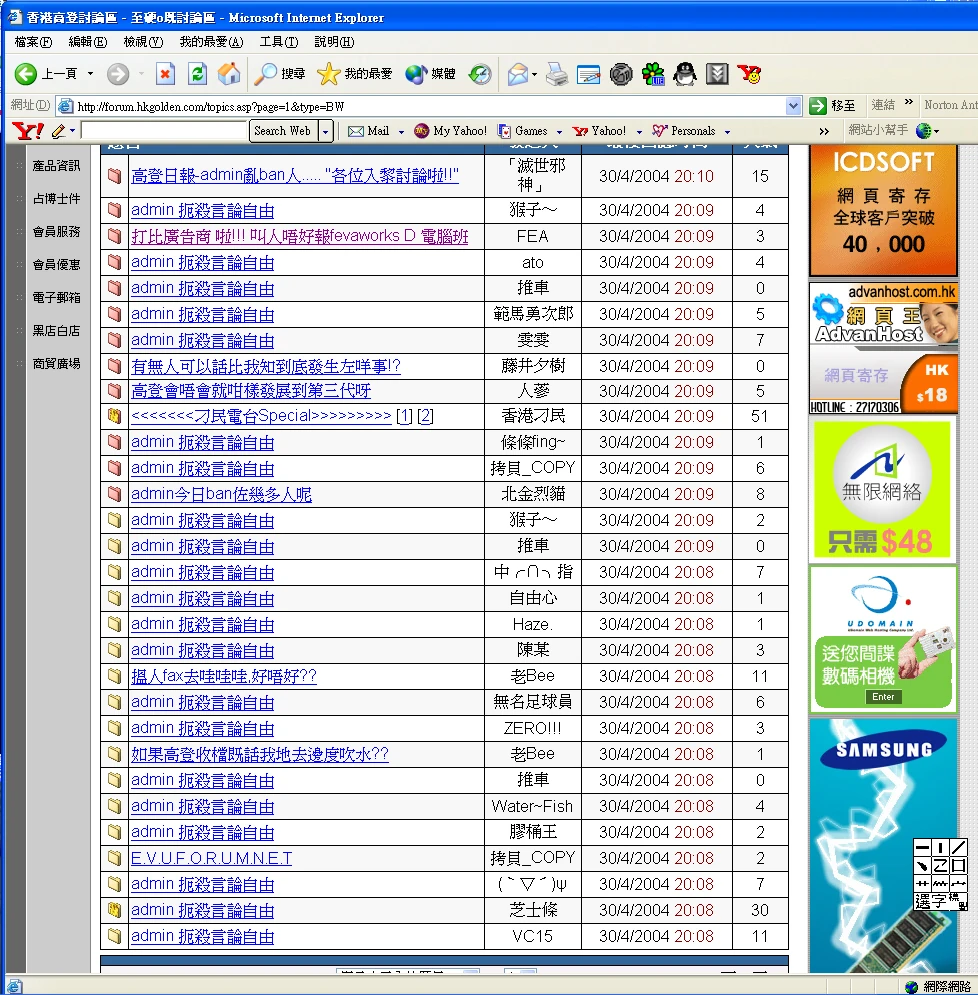Click the gray checkmark box toolbar icon
978x995 pixels.
tap(717, 74)
